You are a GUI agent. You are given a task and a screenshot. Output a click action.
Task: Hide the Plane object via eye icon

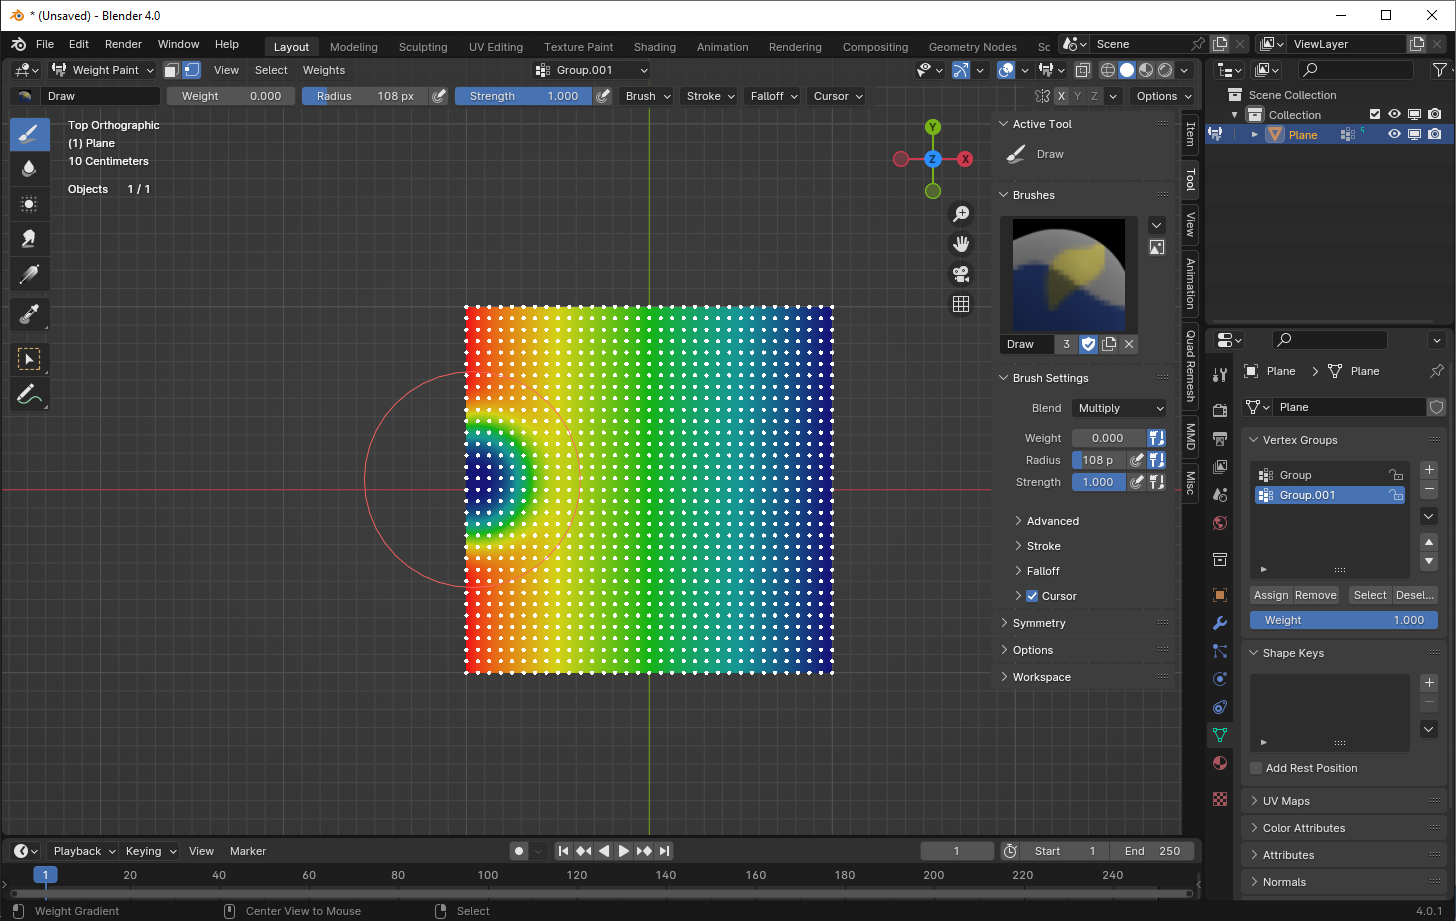pos(1394,134)
